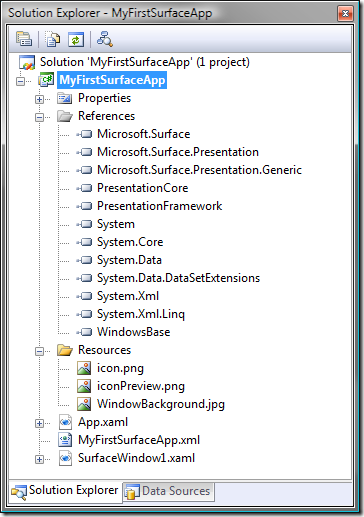
Task: Collapse the Resources folder
Action: pyautogui.click(x=39, y=351)
